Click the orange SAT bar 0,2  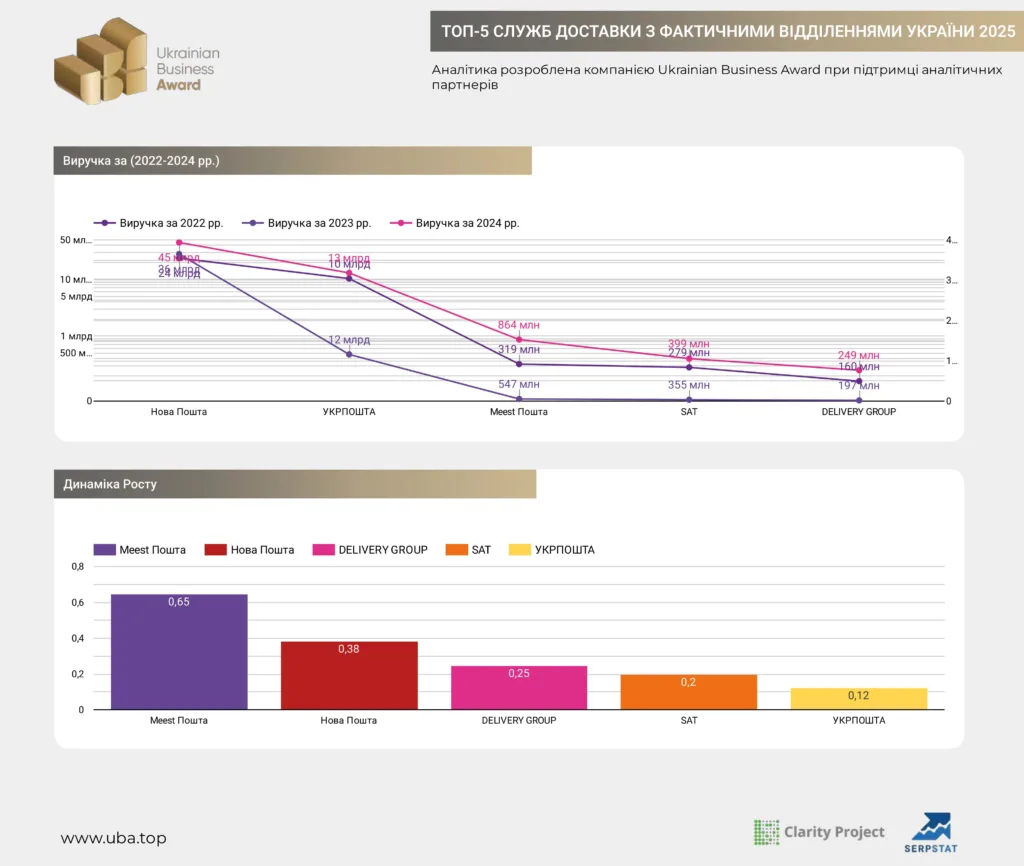[689, 692]
